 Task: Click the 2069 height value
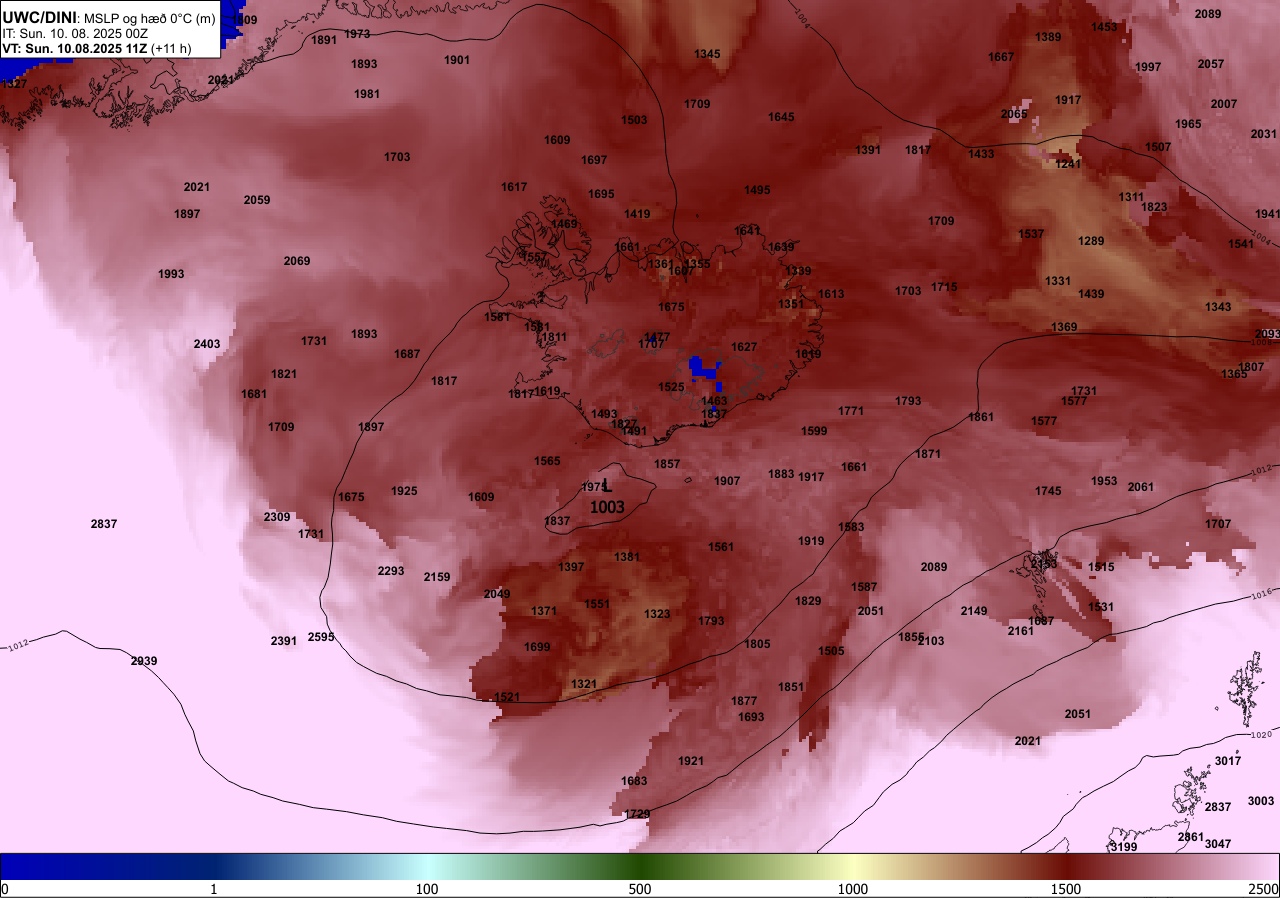pyautogui.click(x=297, y=261)
